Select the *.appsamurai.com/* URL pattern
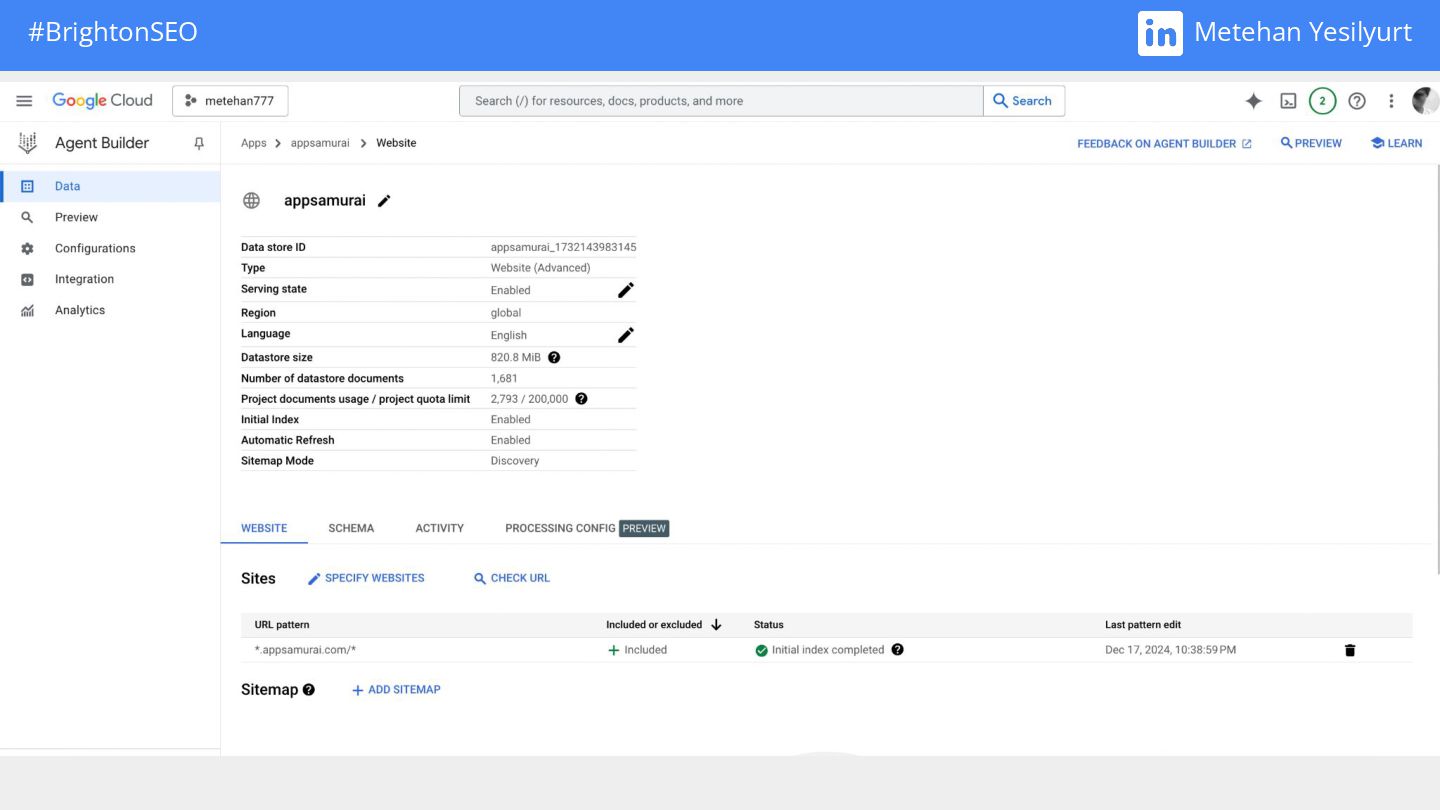The width and height of the screenshot is (1440, 810). pos(305,650)
